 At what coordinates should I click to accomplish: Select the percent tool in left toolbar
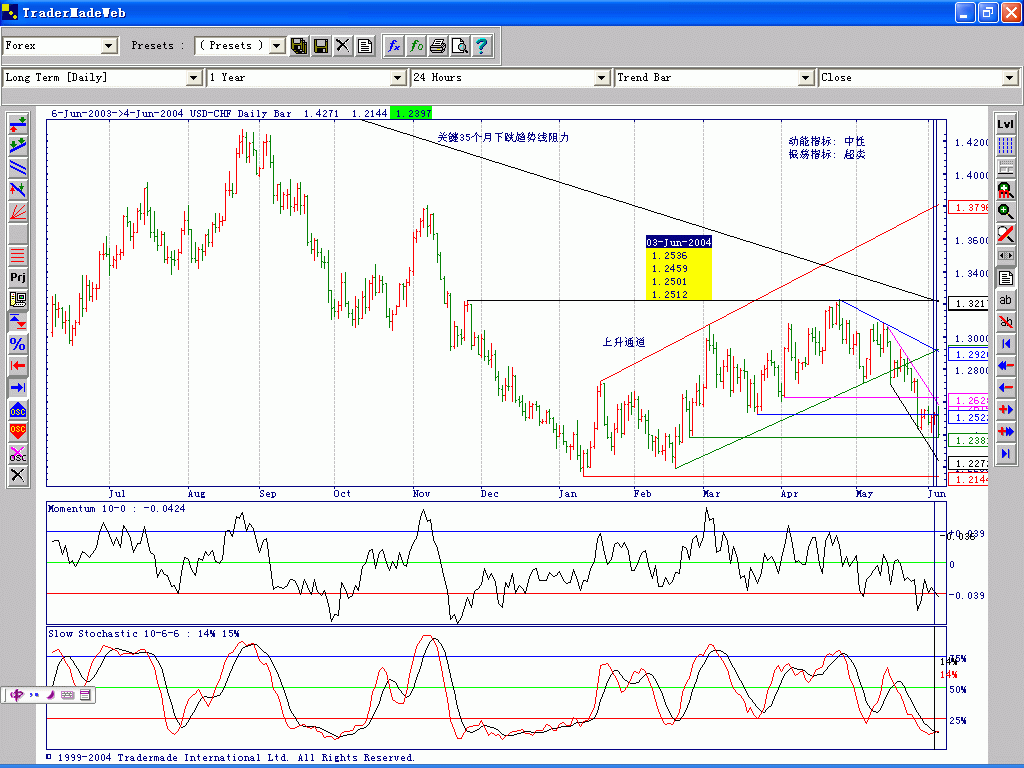click(x=18, y=343)
